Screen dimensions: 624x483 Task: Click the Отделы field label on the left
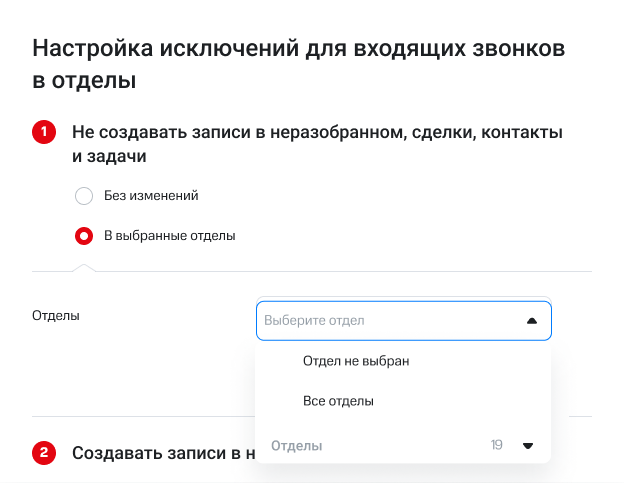click(x=56, y=315)
